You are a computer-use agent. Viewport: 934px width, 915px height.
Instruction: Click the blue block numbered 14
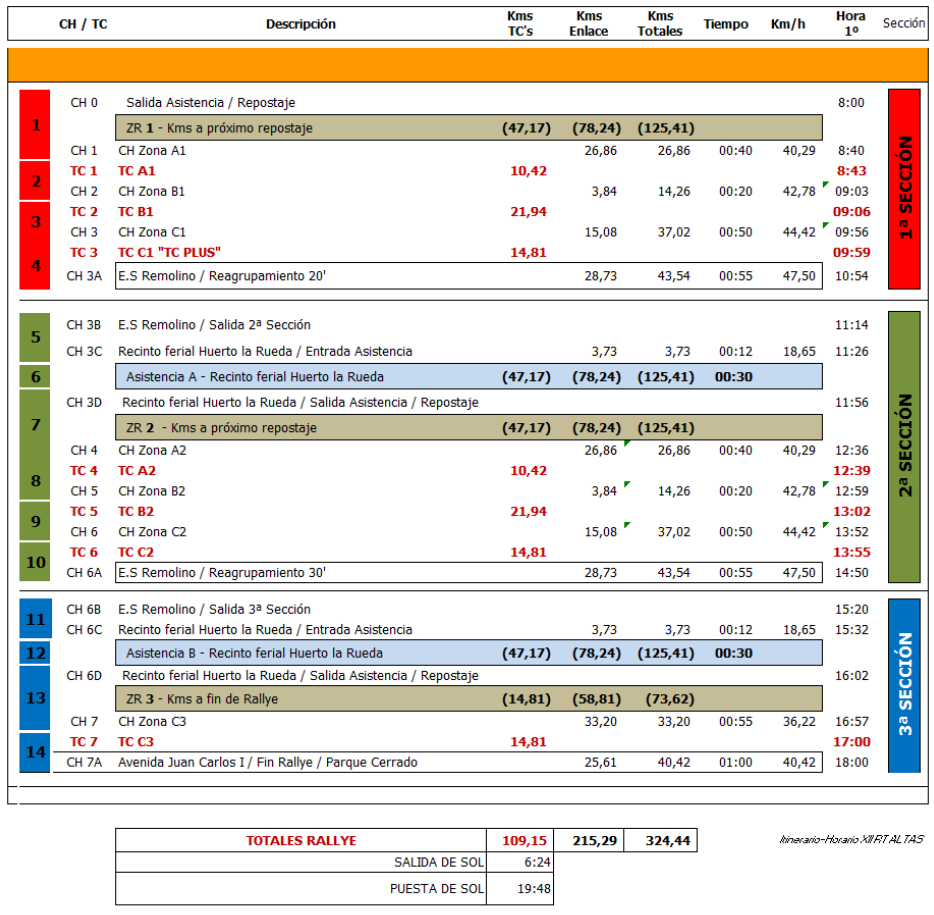point(35,752)
